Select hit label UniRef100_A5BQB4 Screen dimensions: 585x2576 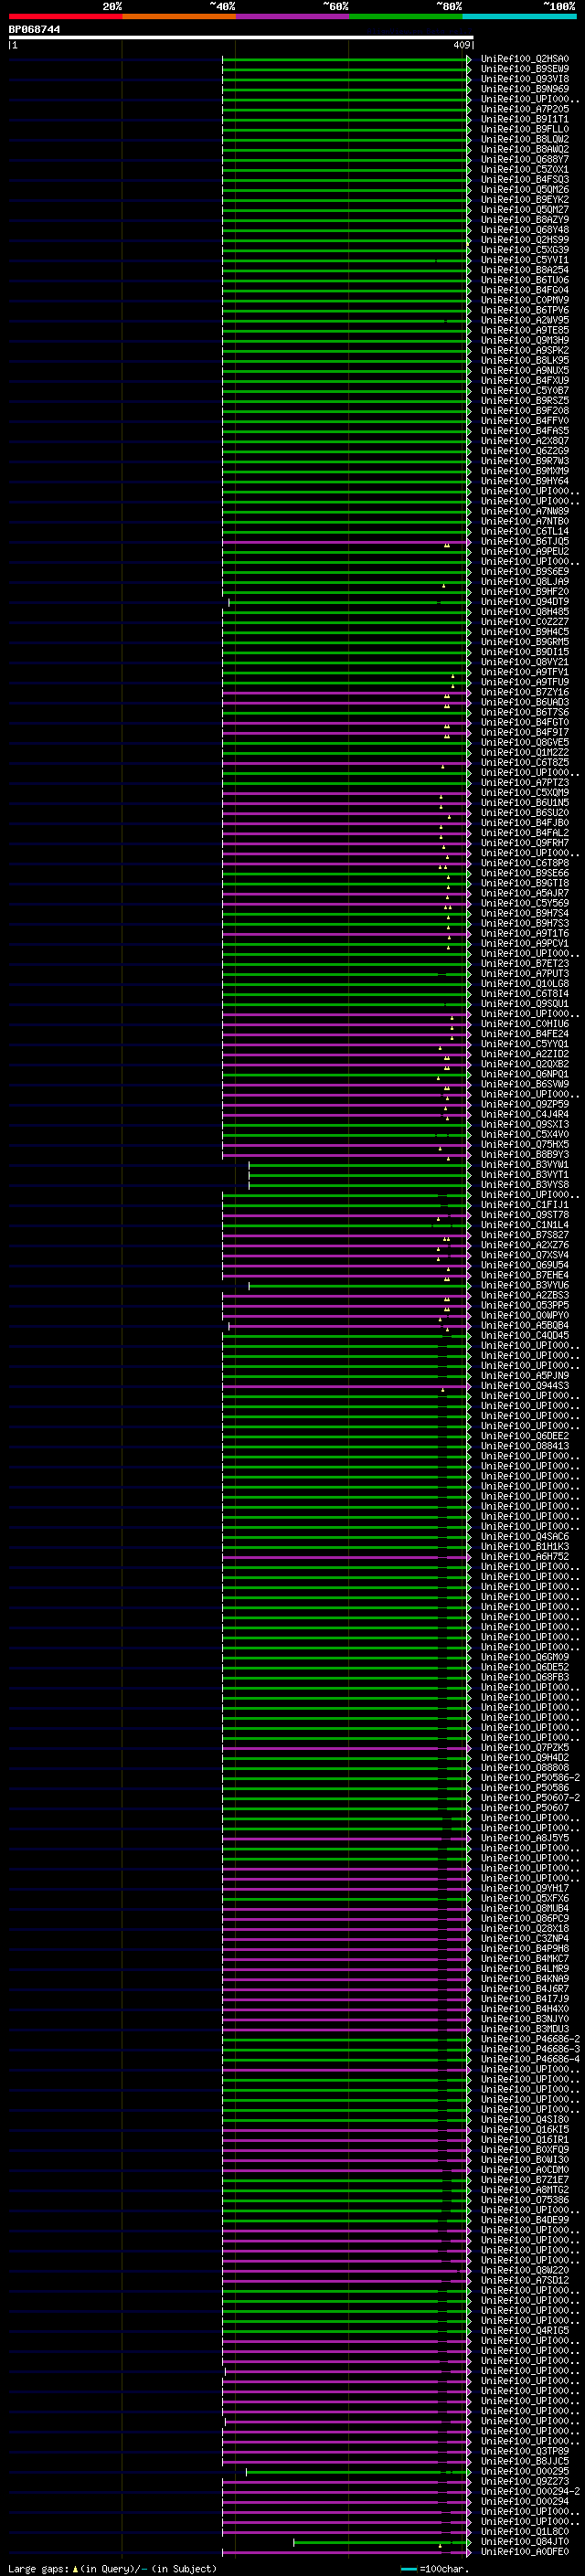click(x=524, y=1325)
